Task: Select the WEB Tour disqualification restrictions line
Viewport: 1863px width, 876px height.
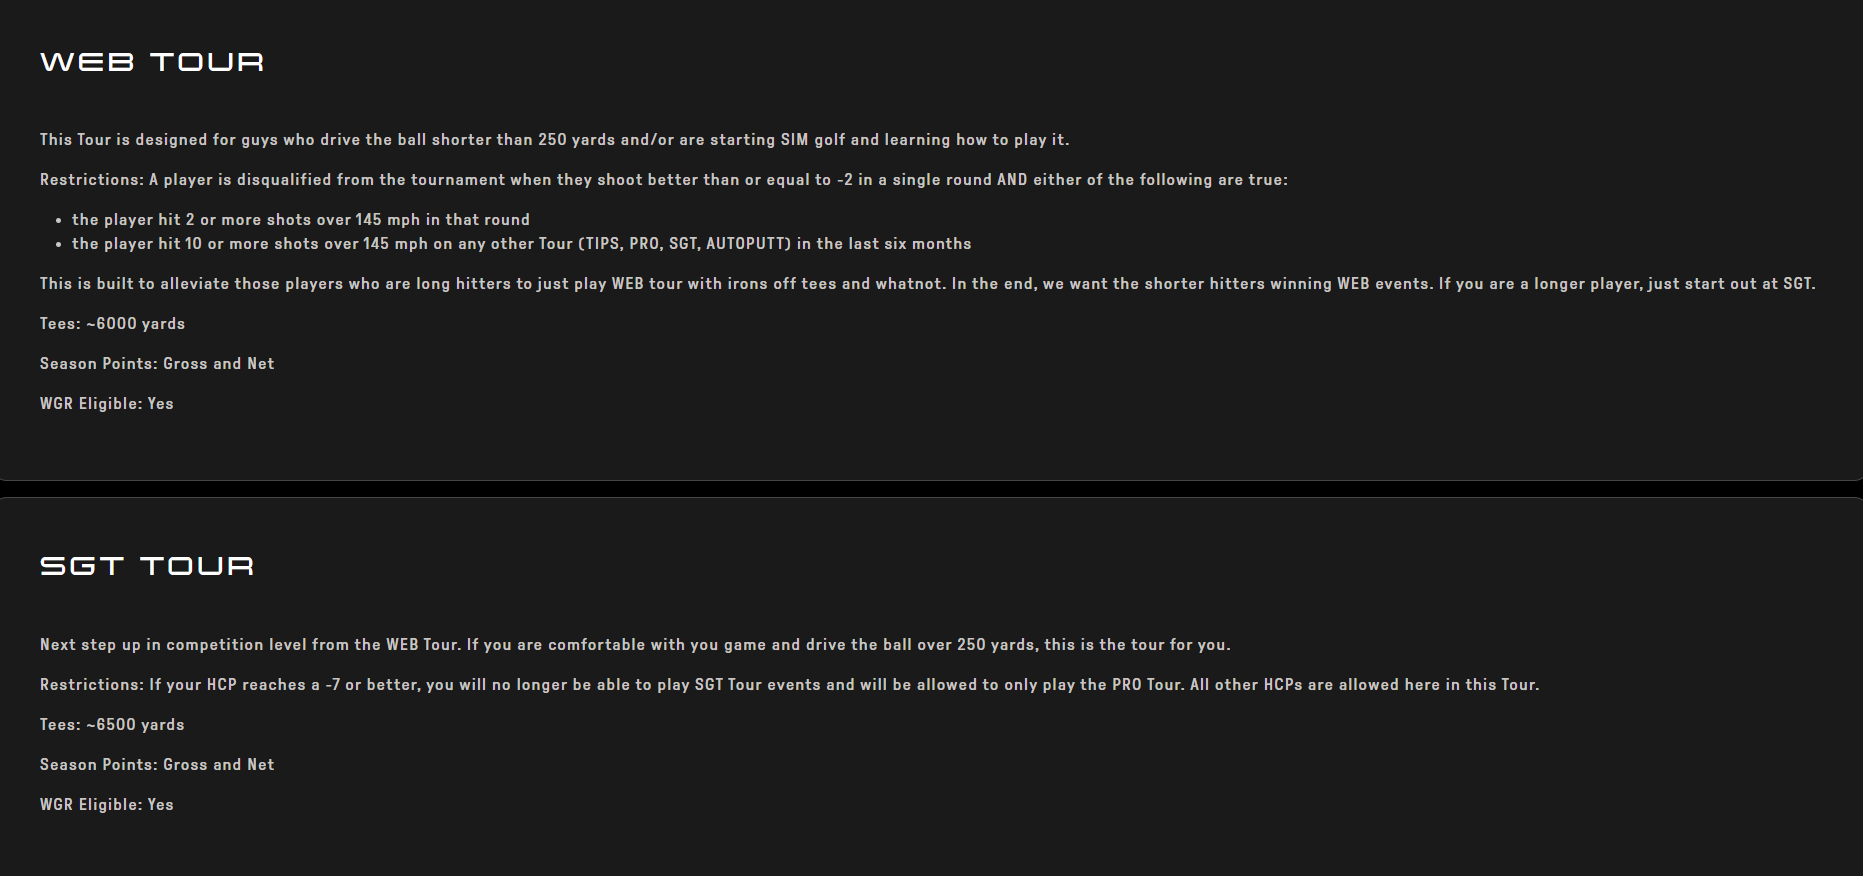Action: 663,180
